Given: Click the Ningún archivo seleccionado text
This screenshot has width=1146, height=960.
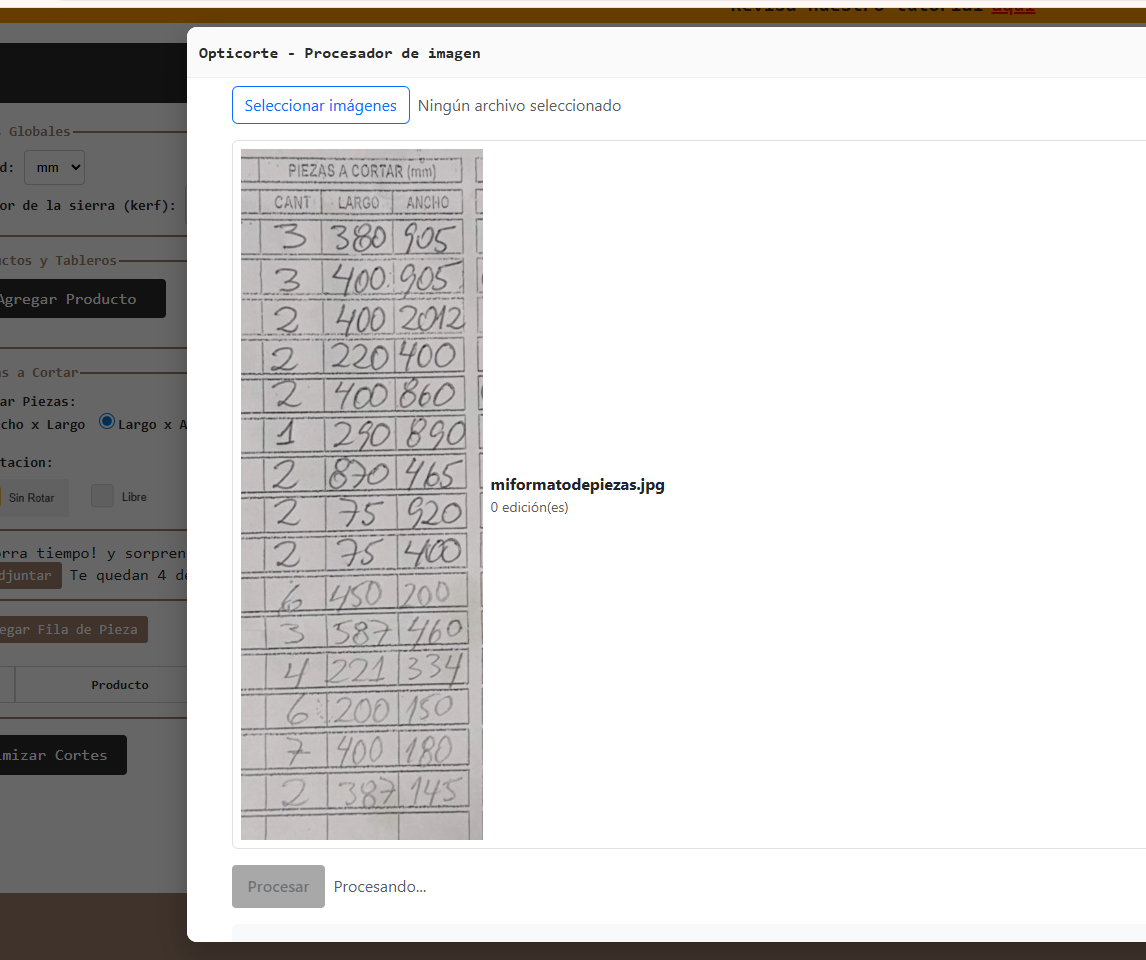Looking at the screenshot, I should [x=519, y=106].
